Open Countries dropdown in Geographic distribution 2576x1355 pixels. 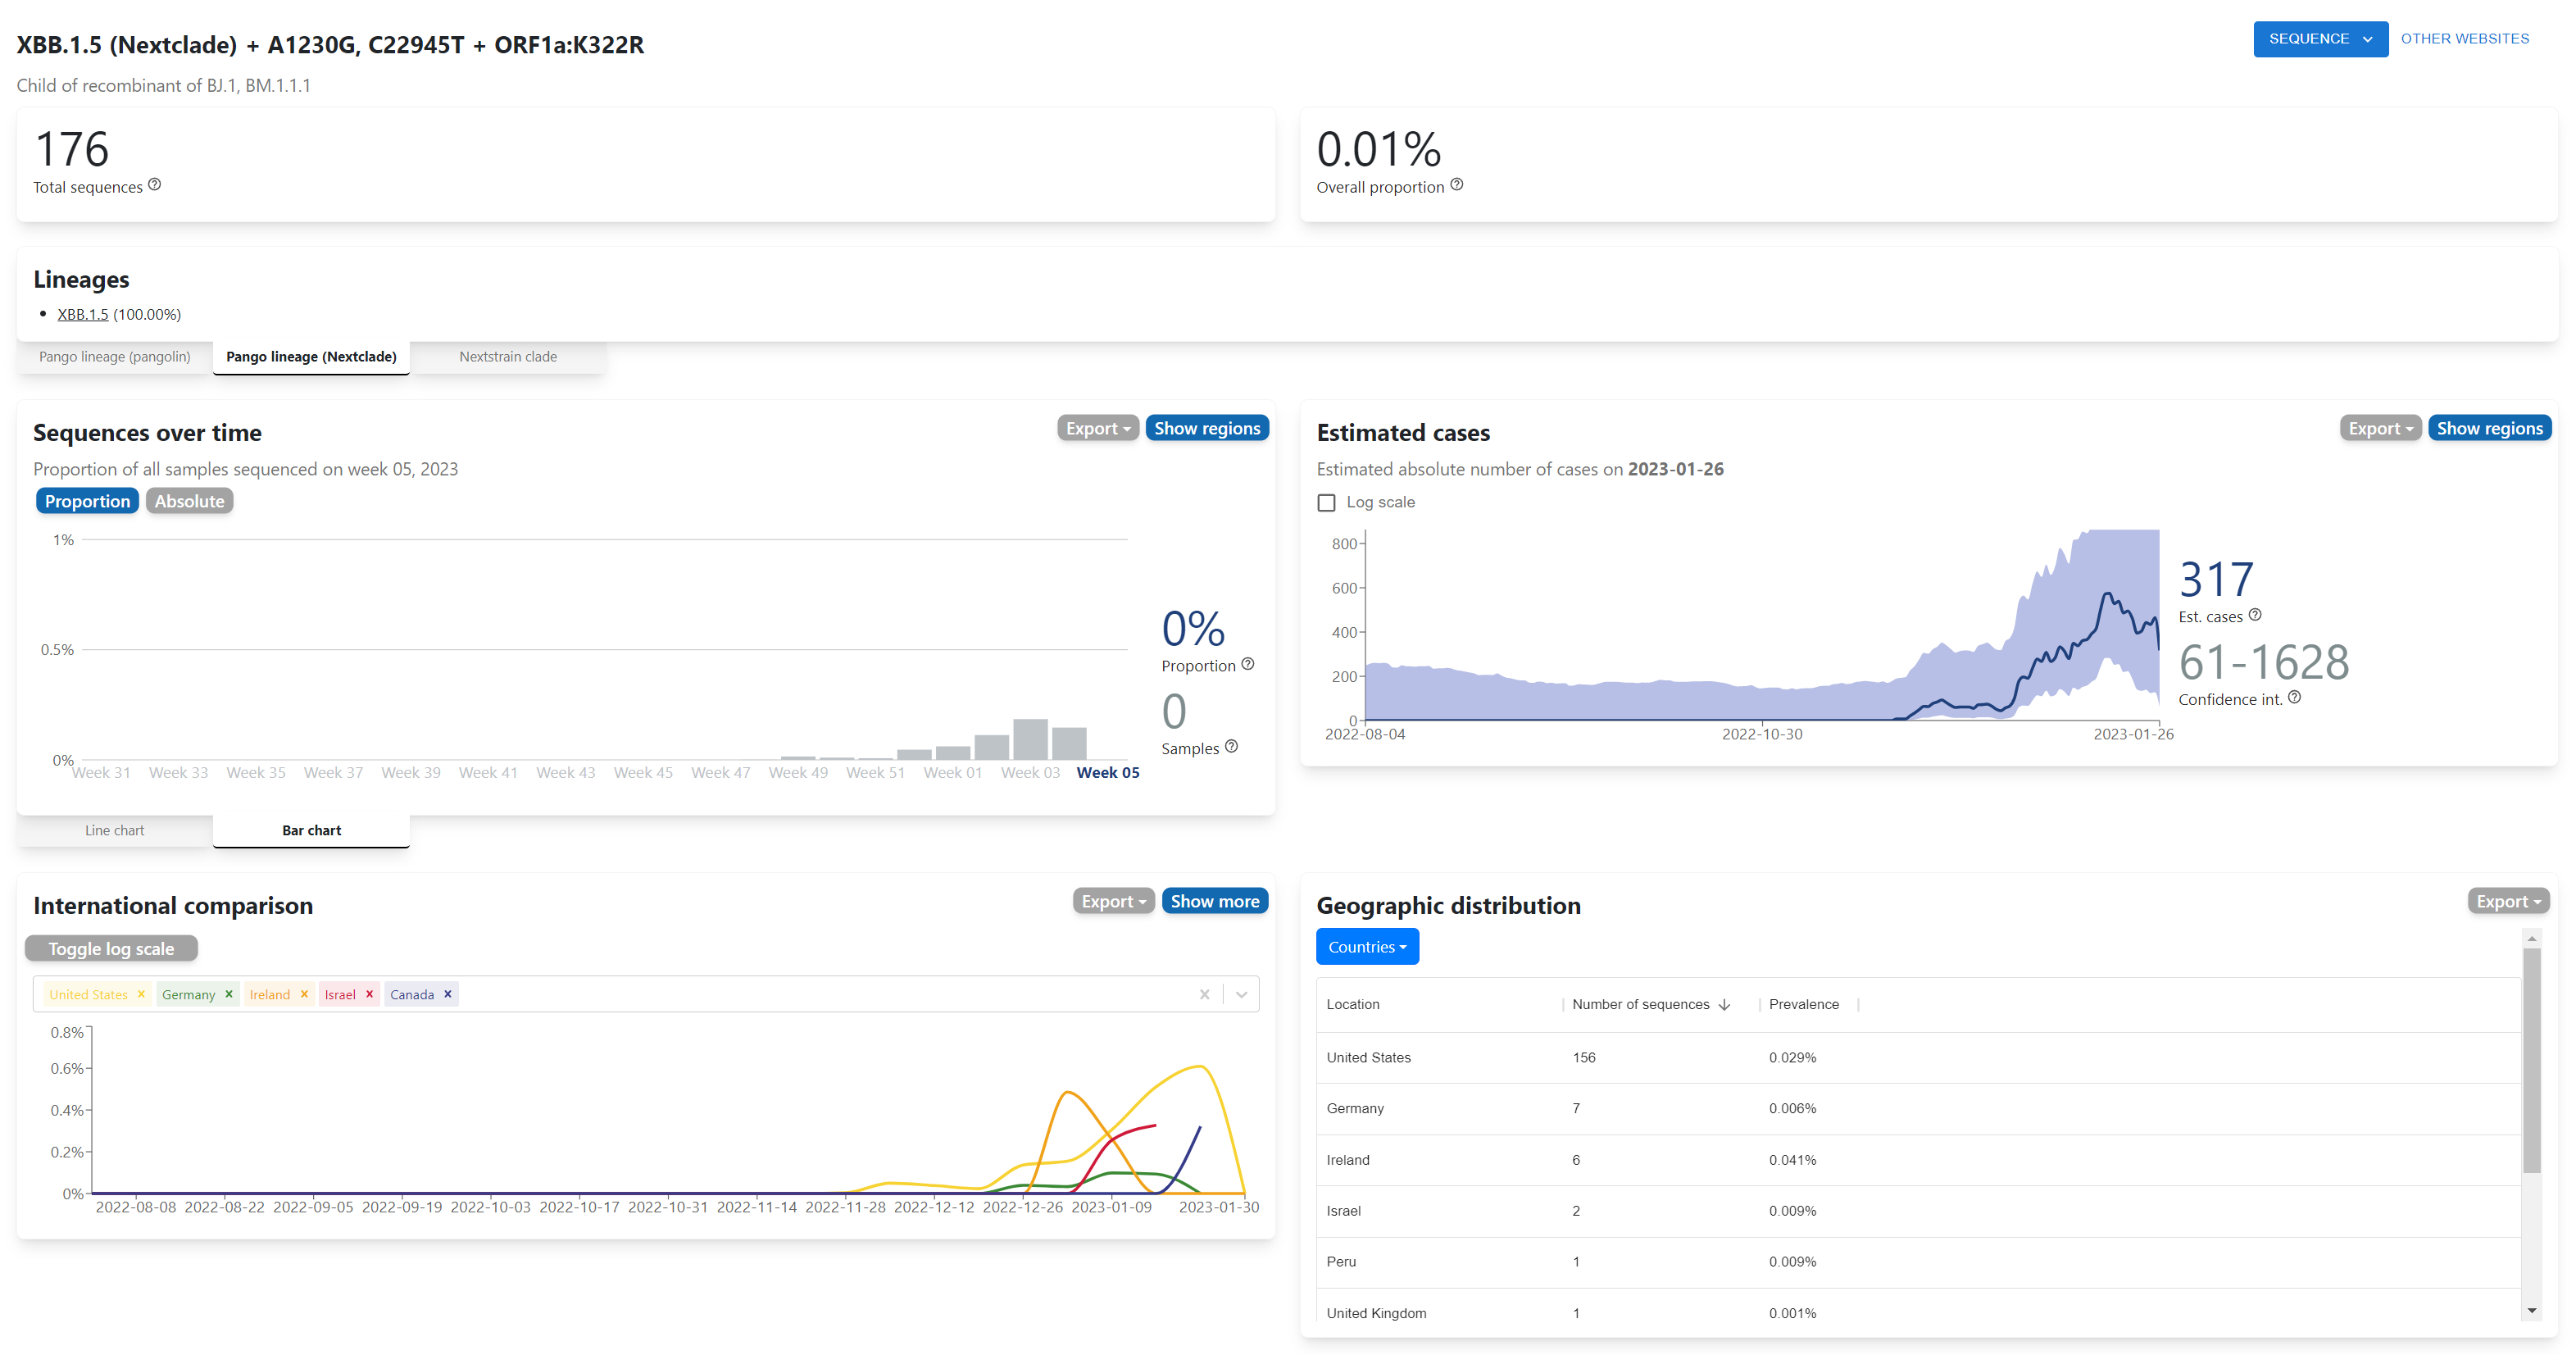[x=1366, y=947]
